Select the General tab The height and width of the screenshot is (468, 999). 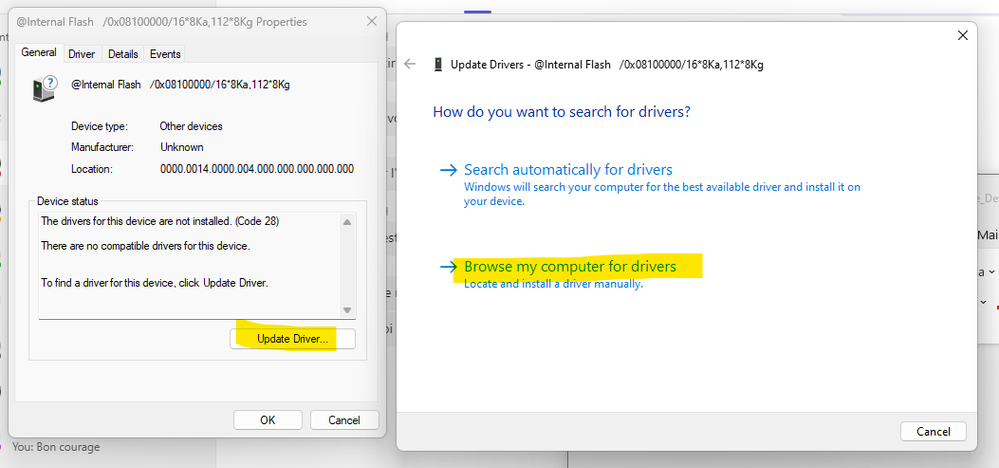point(39,53)
